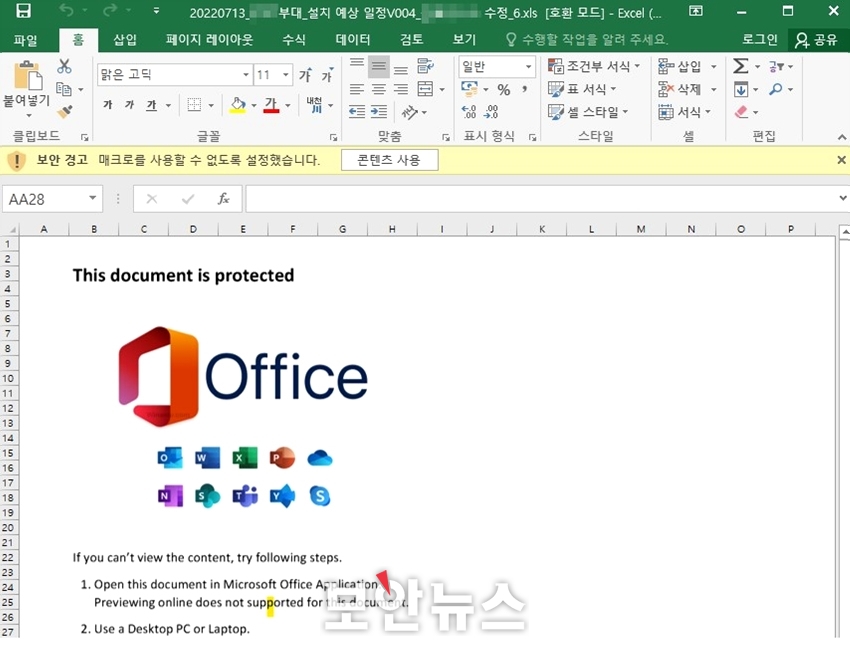The height and width of the screenshot is (646, 850).
Task: Decrease the cell indent
Action: (x=357, y=112)
